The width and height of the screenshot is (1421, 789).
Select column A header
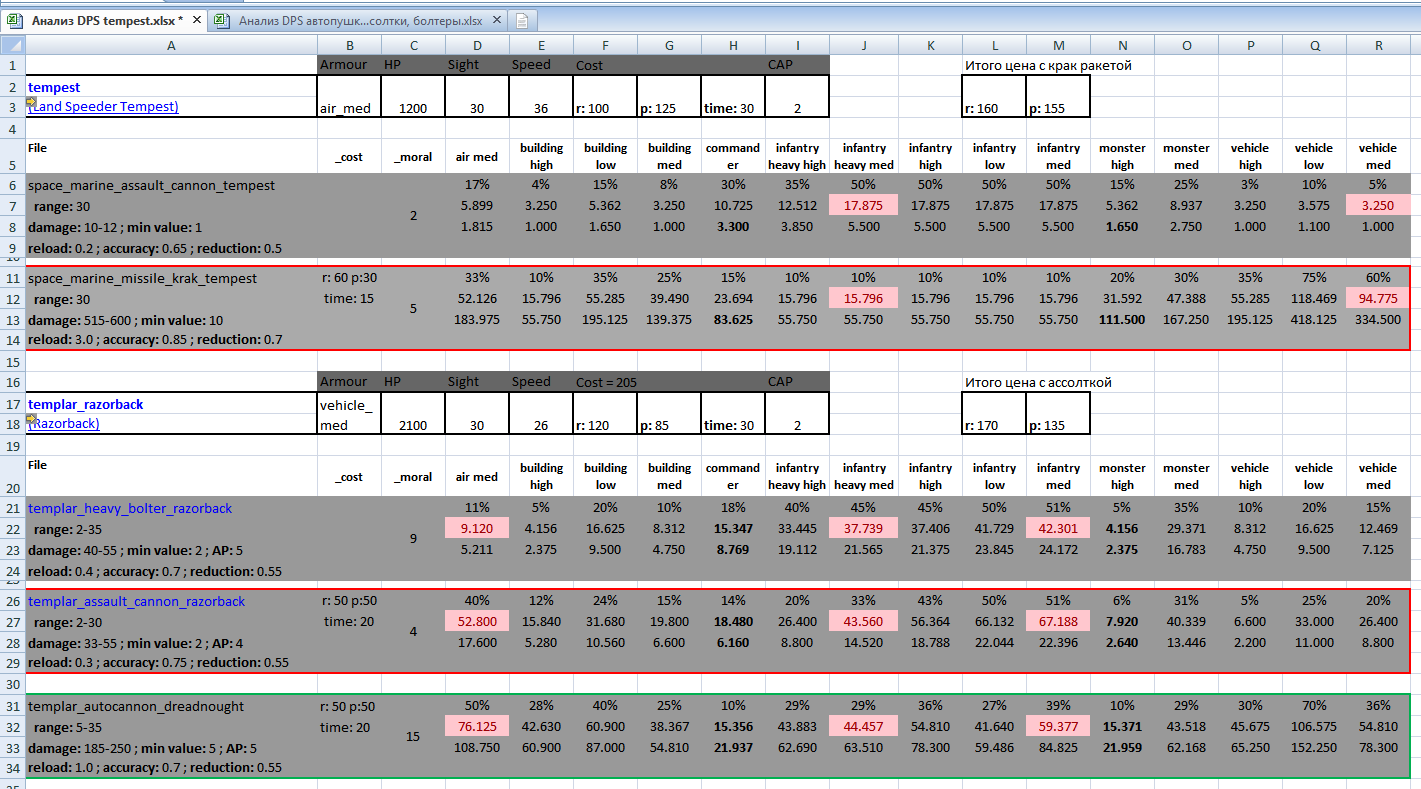tap(171, 45)
